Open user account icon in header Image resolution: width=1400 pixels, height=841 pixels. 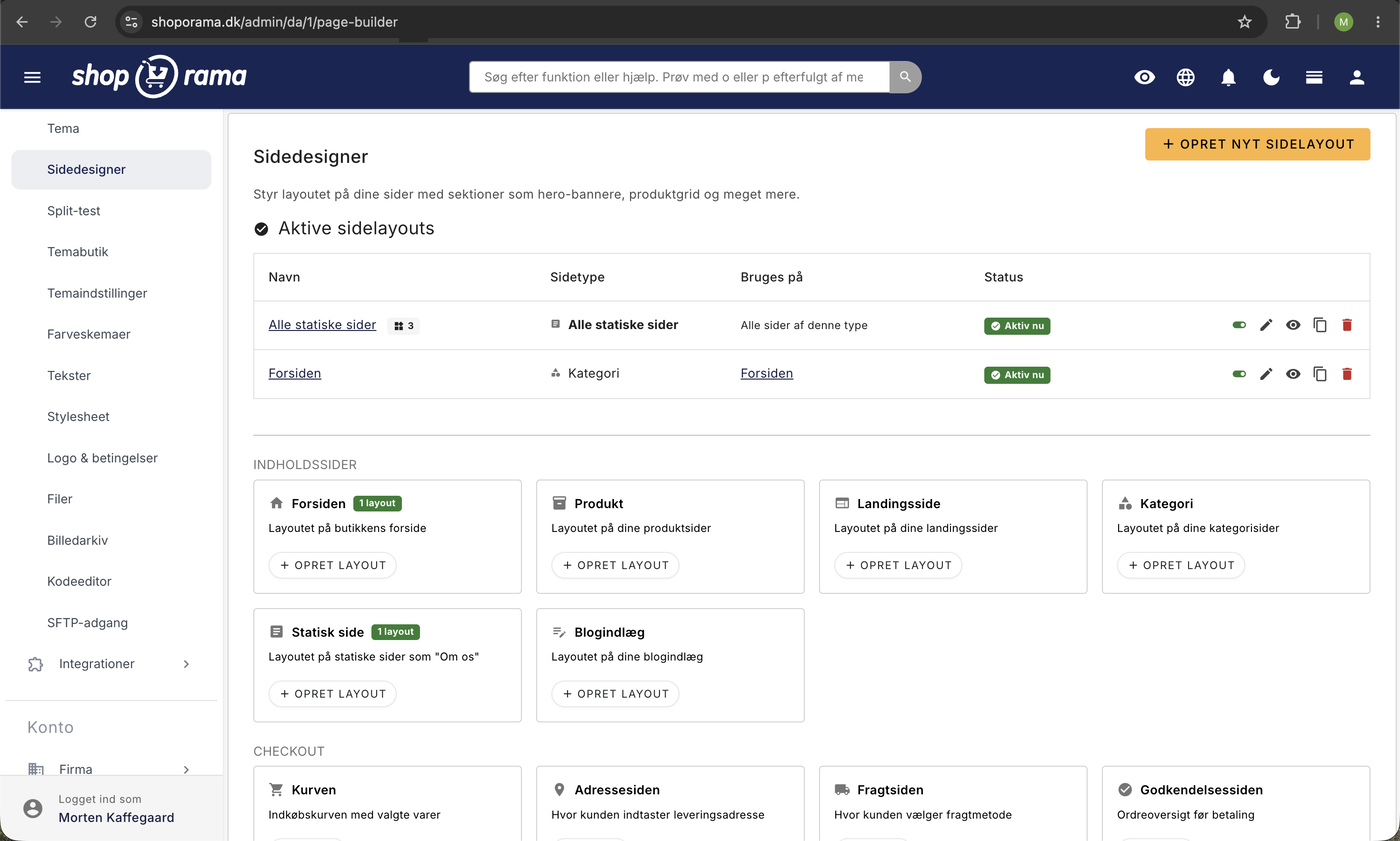pyautogui.click(x=1357, y=77)
